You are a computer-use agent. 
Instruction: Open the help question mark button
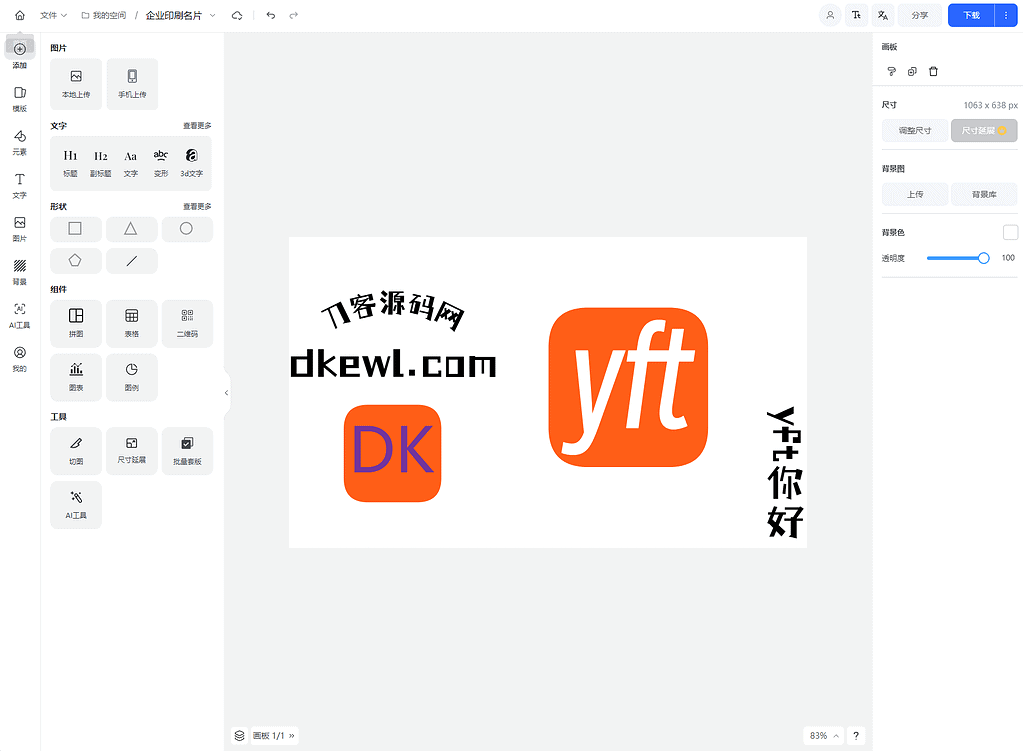click(x=856, y=735)
